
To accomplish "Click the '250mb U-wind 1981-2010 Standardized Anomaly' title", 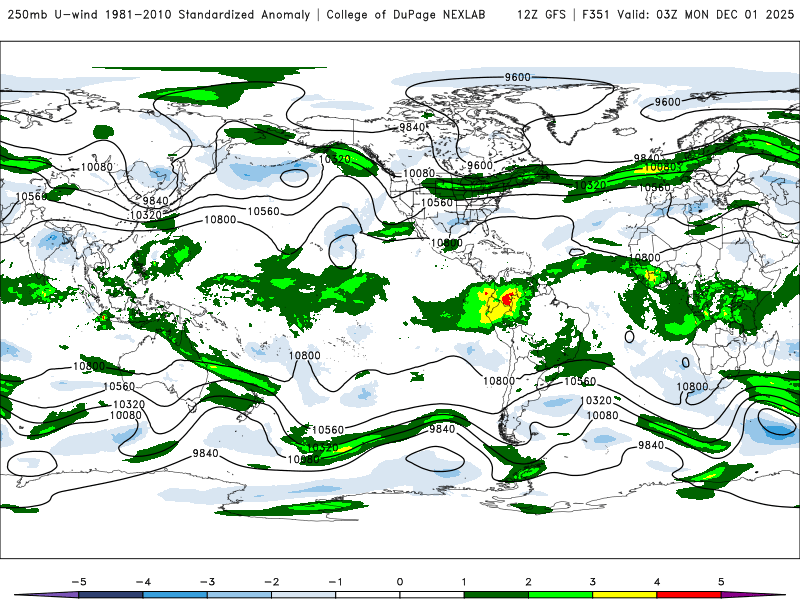I will click(159, 15).
